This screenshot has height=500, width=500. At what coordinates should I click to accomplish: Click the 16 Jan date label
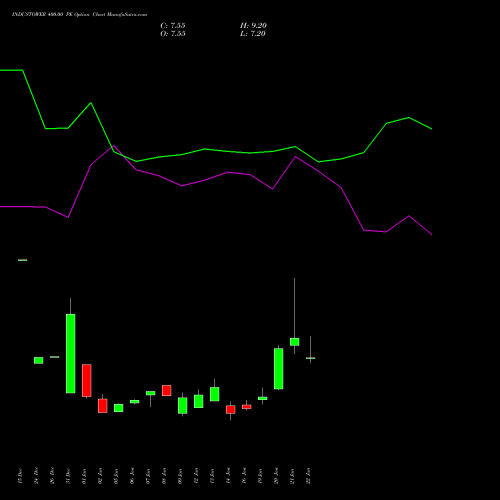(244, 476)
